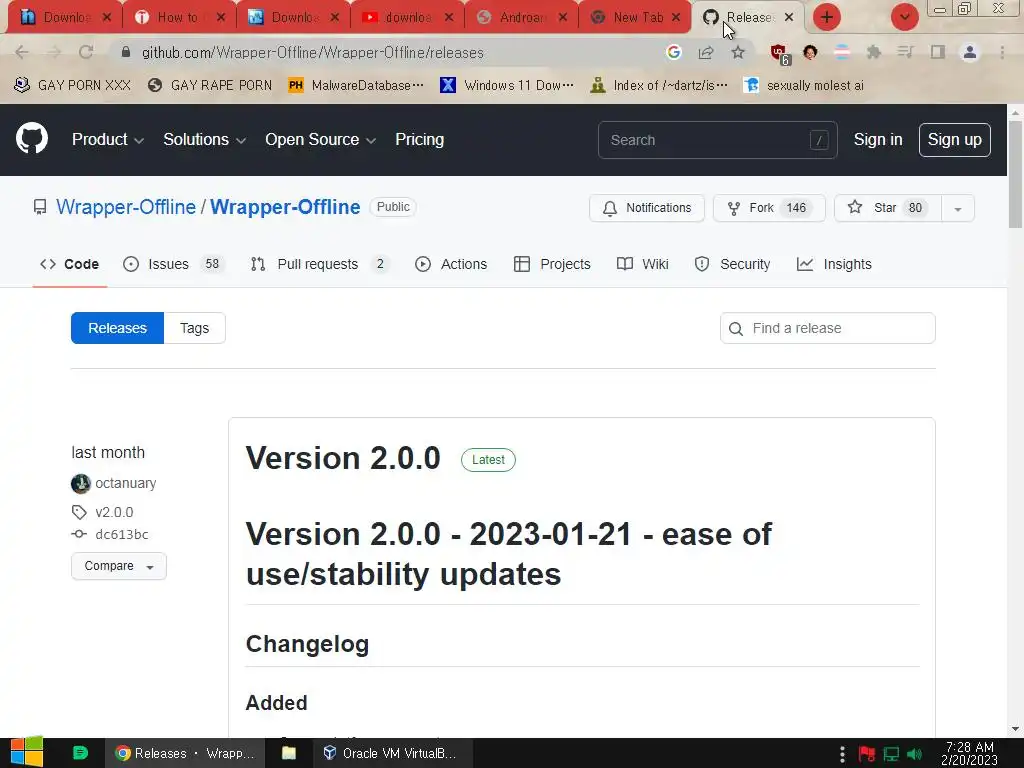Open the Version 2.0.0 release title
Screen dimensions: 1024x768
[x=343, y=458]
